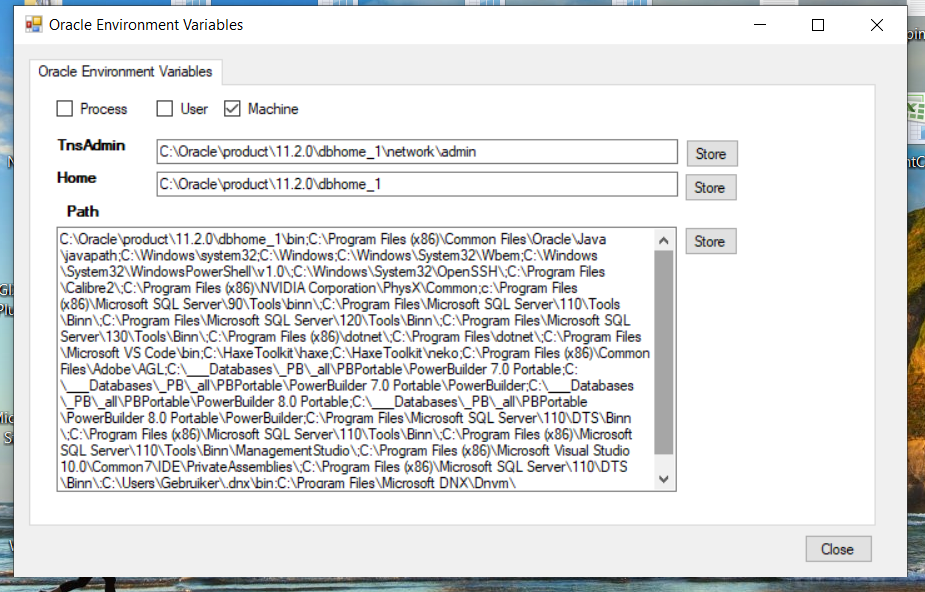925x592 pixels.
Task: Select the Oracle Environment Variables tab
Action: click(x=126, y=72)
